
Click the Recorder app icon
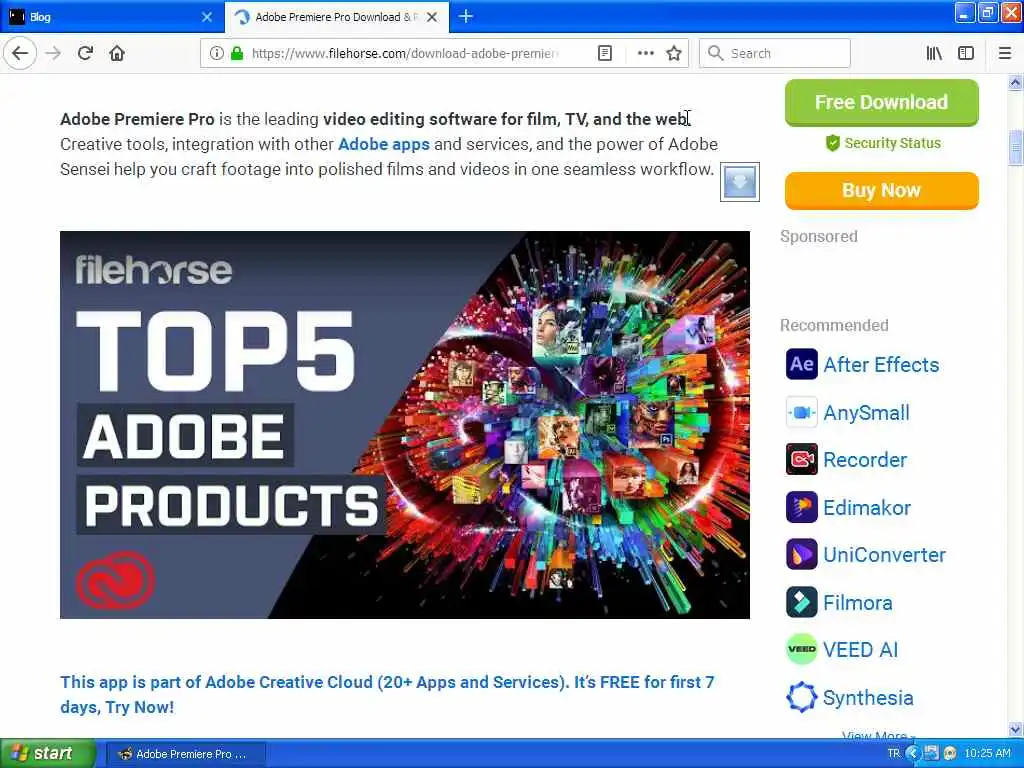pos(801,459)
